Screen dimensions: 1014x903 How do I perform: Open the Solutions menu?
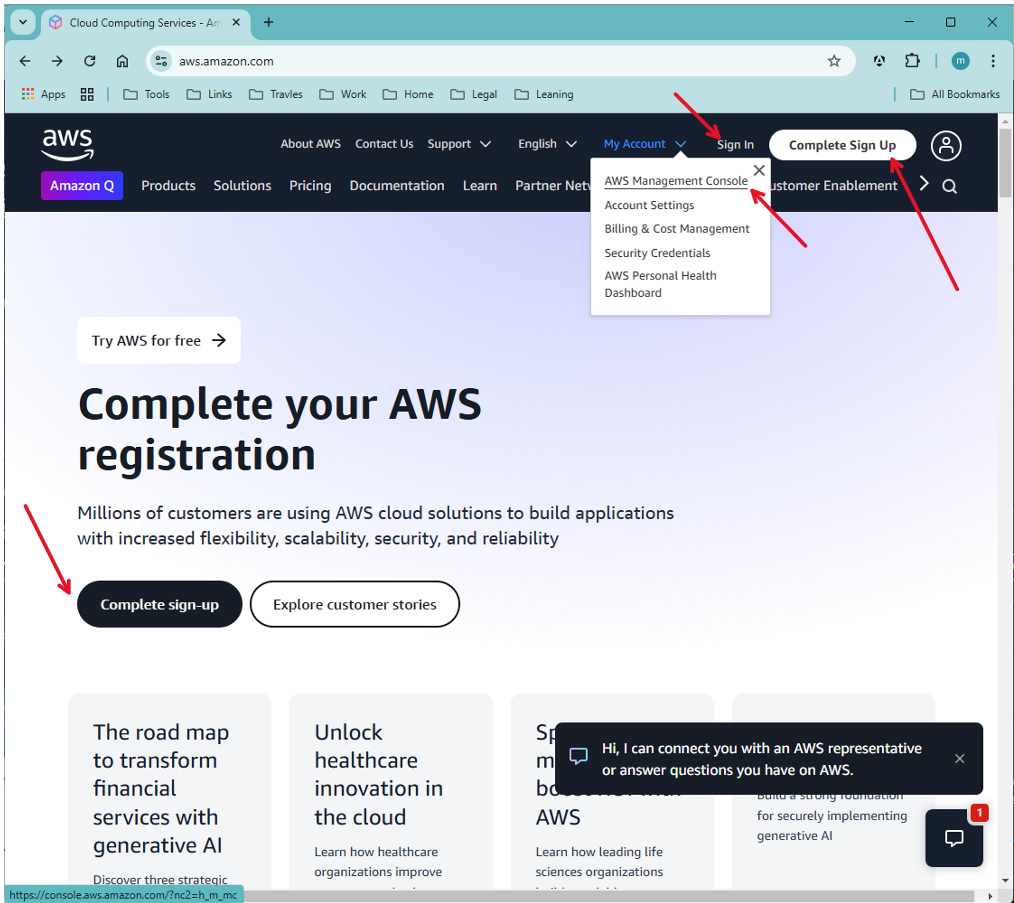click(x=243, y=186)
